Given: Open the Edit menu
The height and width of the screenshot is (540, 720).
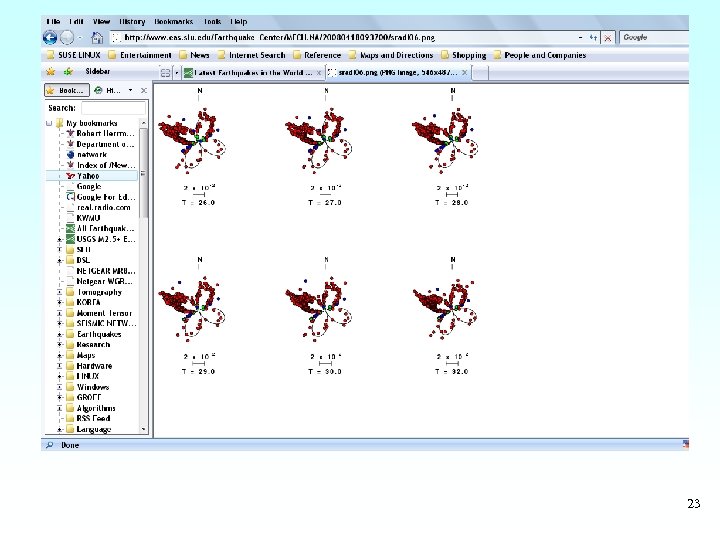Looking at the screenshot, I should 76,22.
